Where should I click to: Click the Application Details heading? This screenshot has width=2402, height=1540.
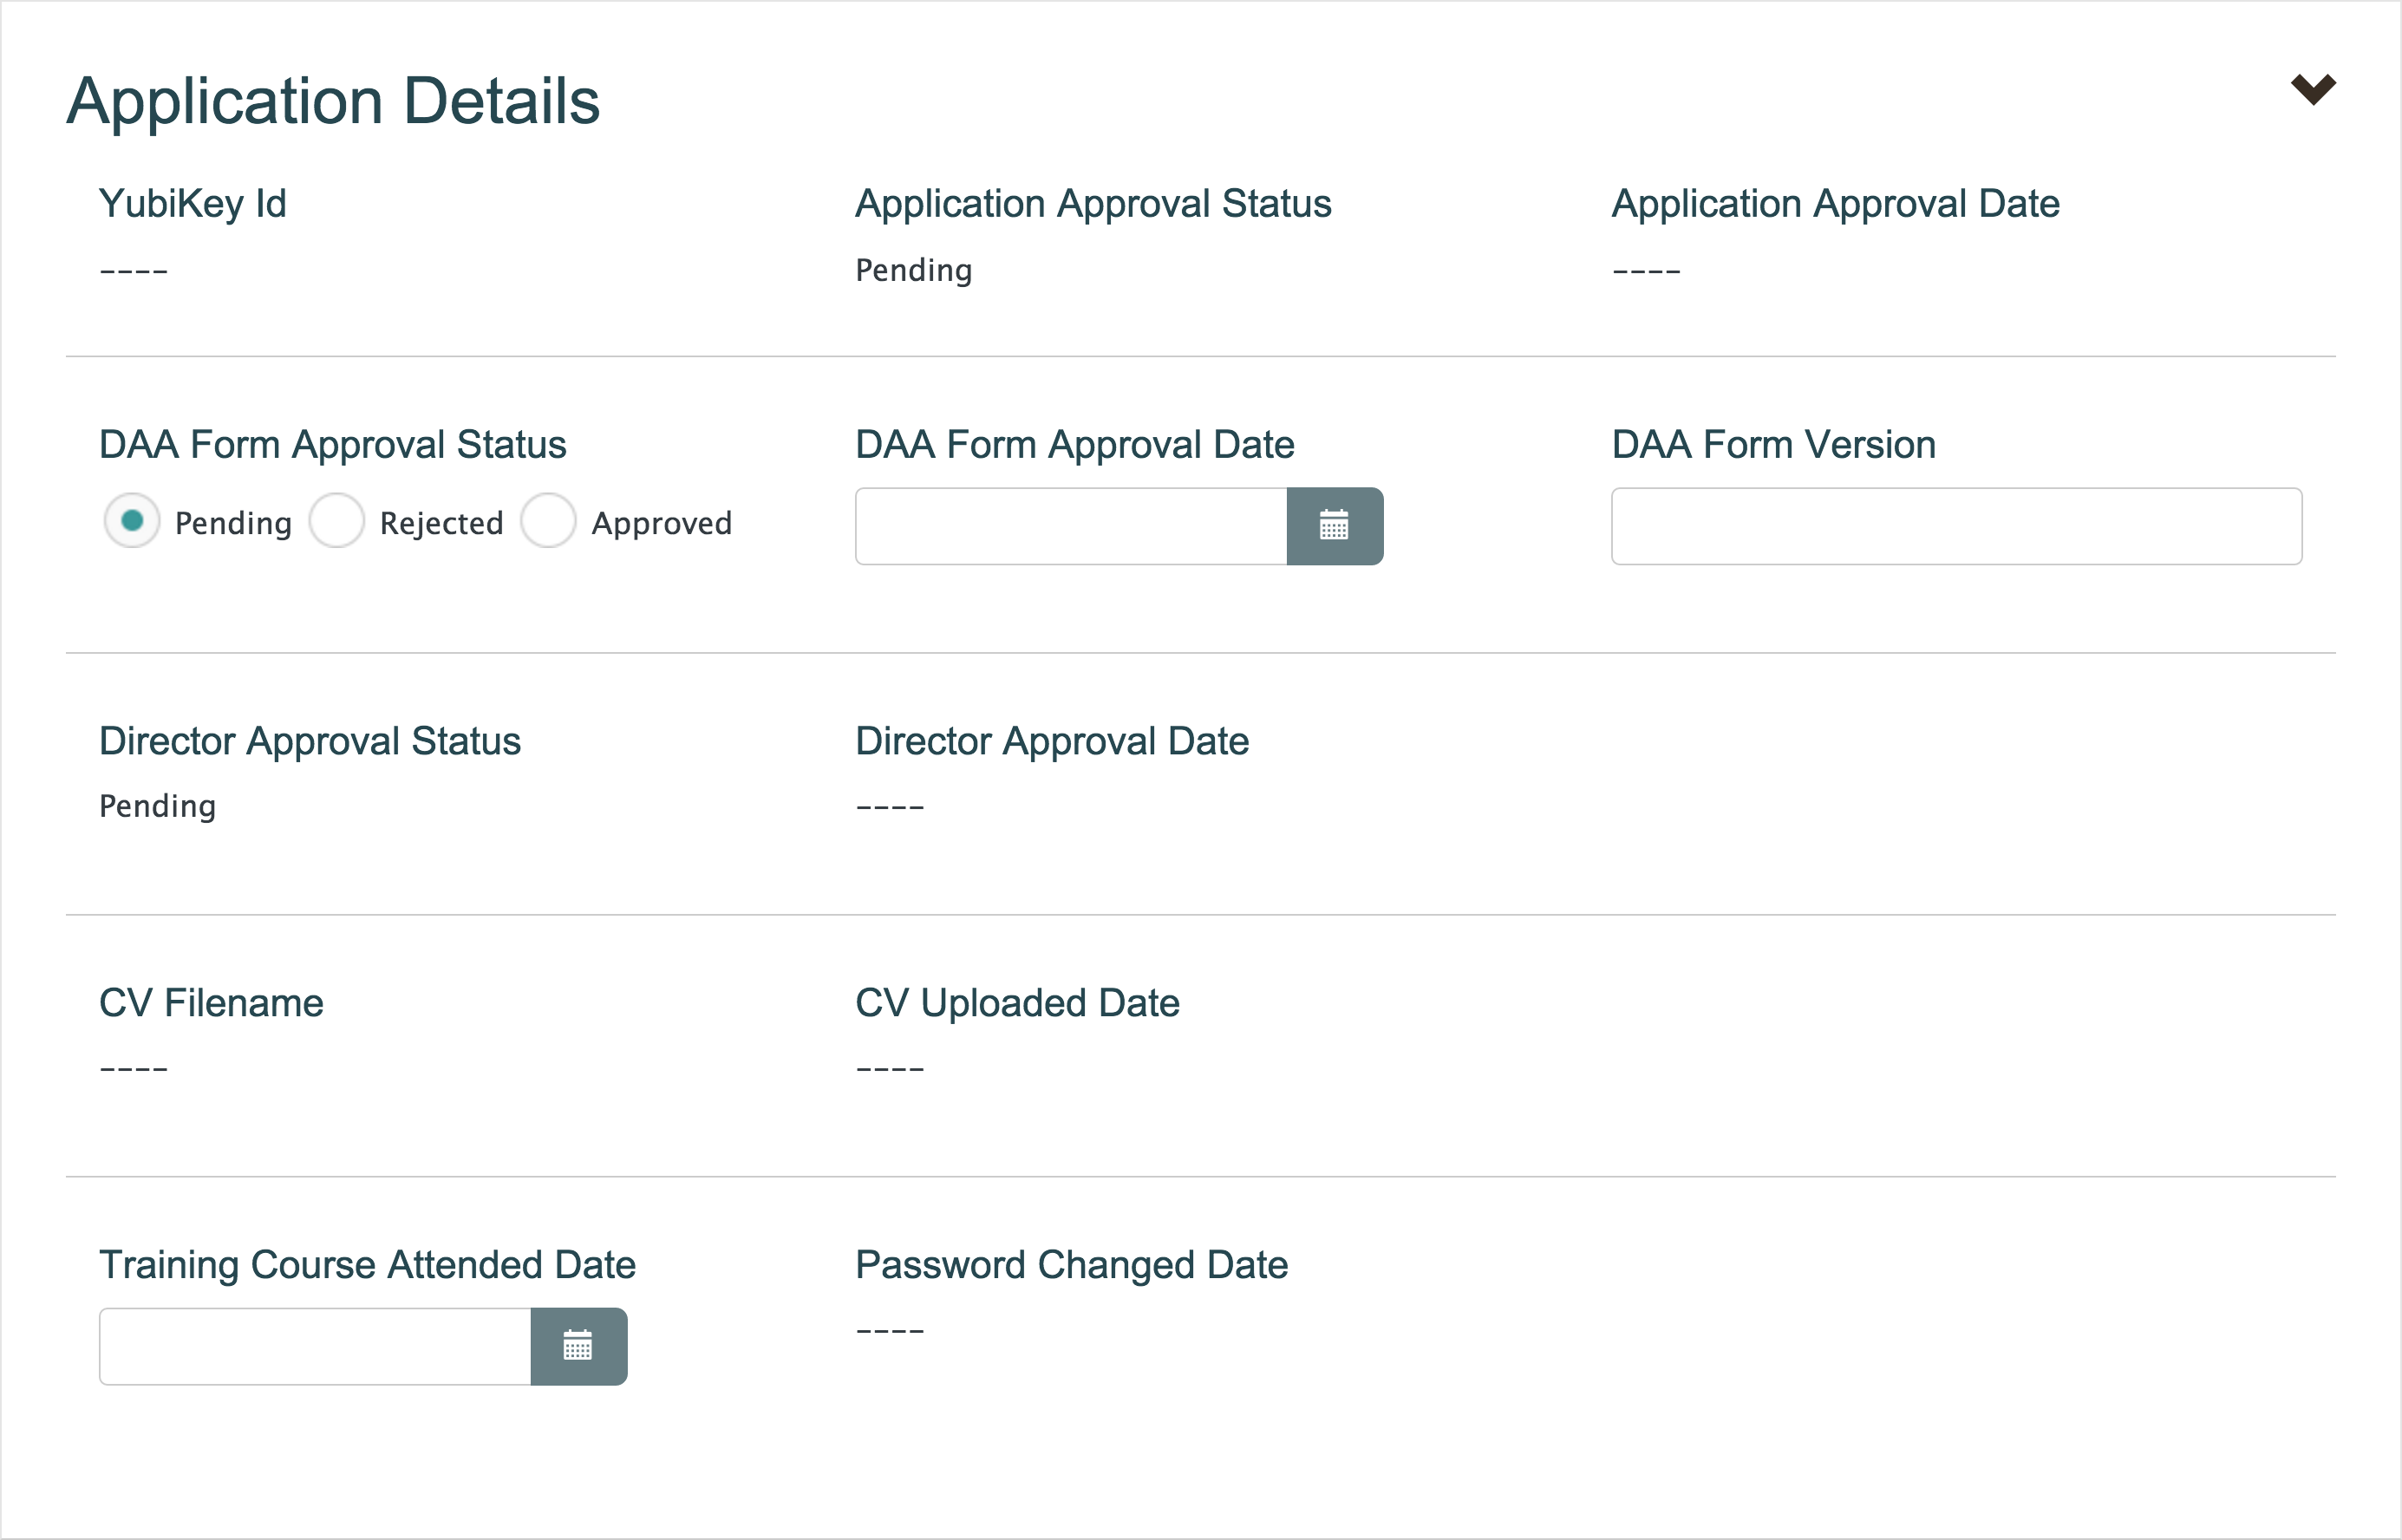click(x=333, y=101)
